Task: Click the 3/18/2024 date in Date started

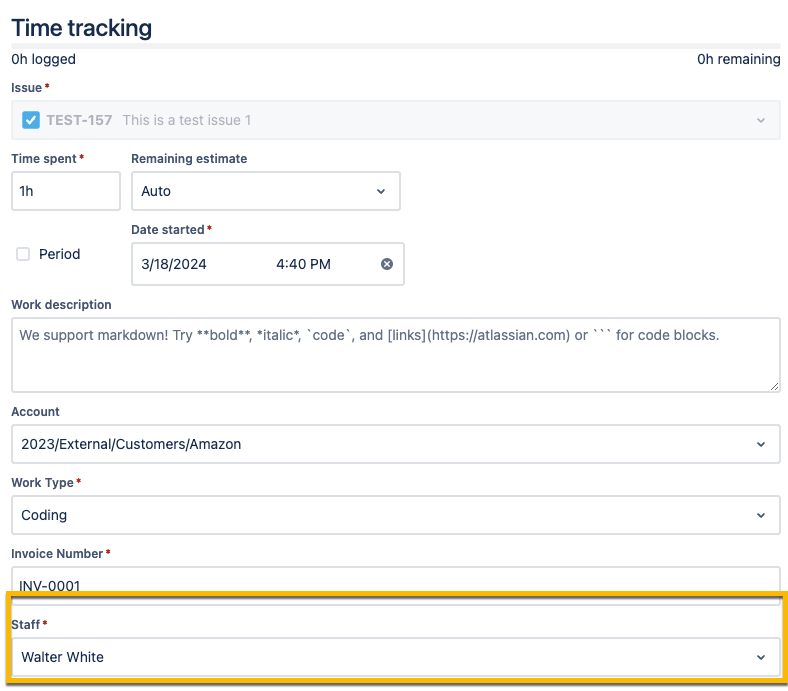Action: (174, 264)
